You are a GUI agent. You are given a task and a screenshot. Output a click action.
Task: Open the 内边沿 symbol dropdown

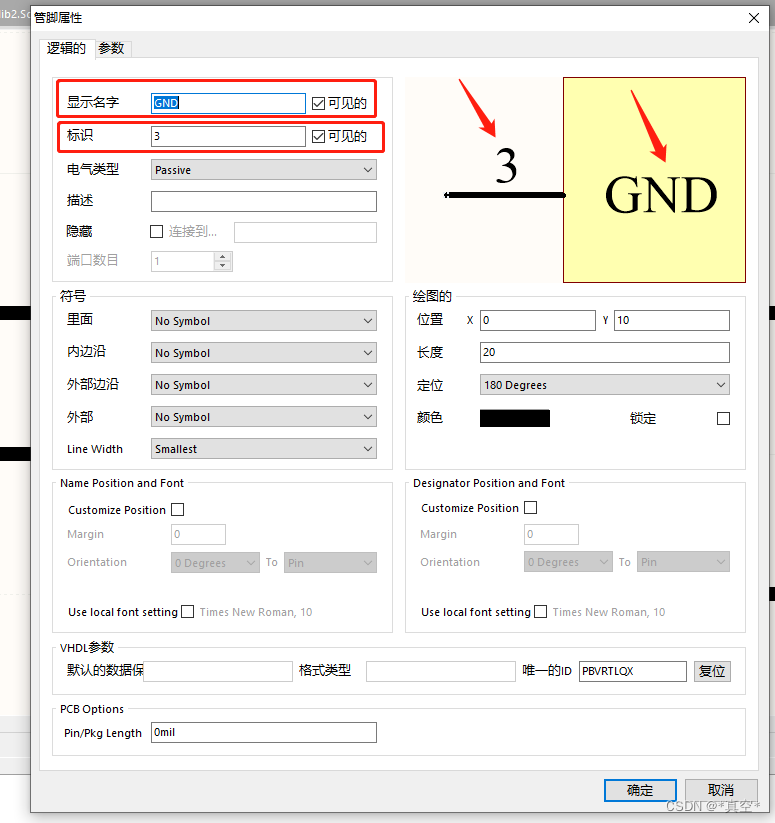click(263, 353)
